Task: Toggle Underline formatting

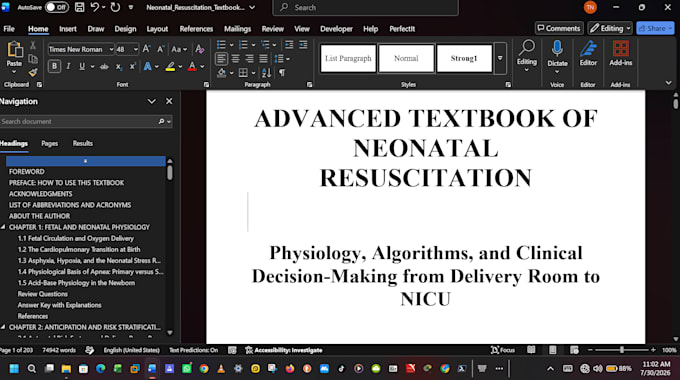Action: [x=82, y=66]
